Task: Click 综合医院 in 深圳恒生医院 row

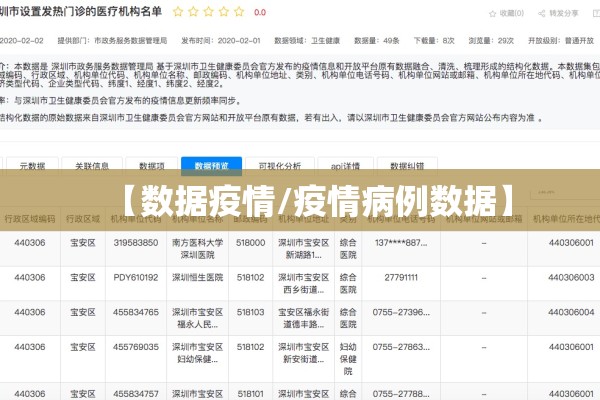Action: [x=348, y=284]
